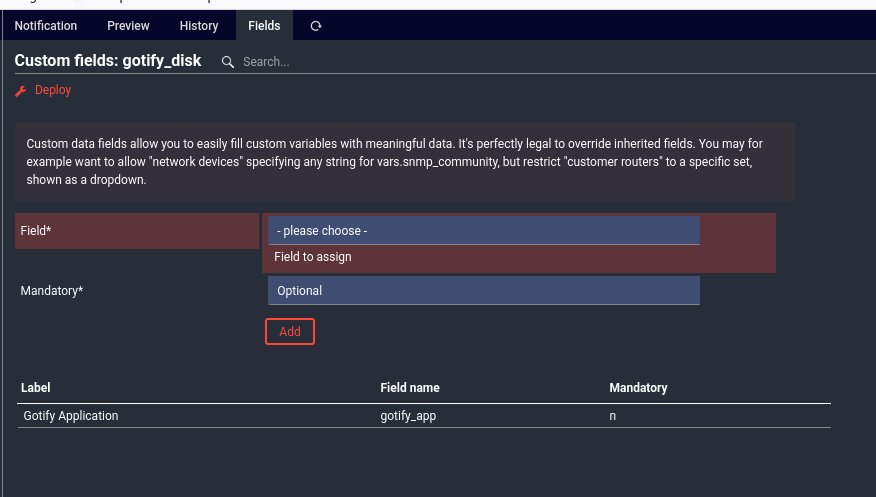Viewport: 876px width, 497px height.
Task: Switch to the Preview tab
Action: click(x=128, y=26)
